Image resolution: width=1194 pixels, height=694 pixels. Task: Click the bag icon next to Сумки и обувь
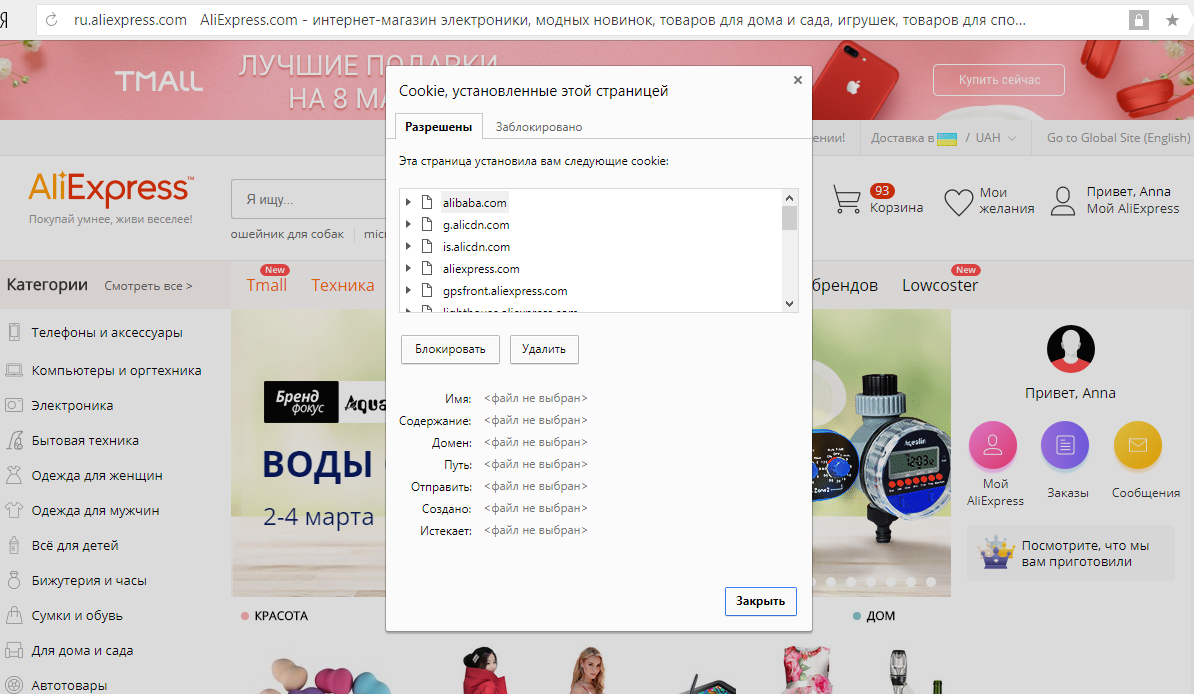coord(14,615)
